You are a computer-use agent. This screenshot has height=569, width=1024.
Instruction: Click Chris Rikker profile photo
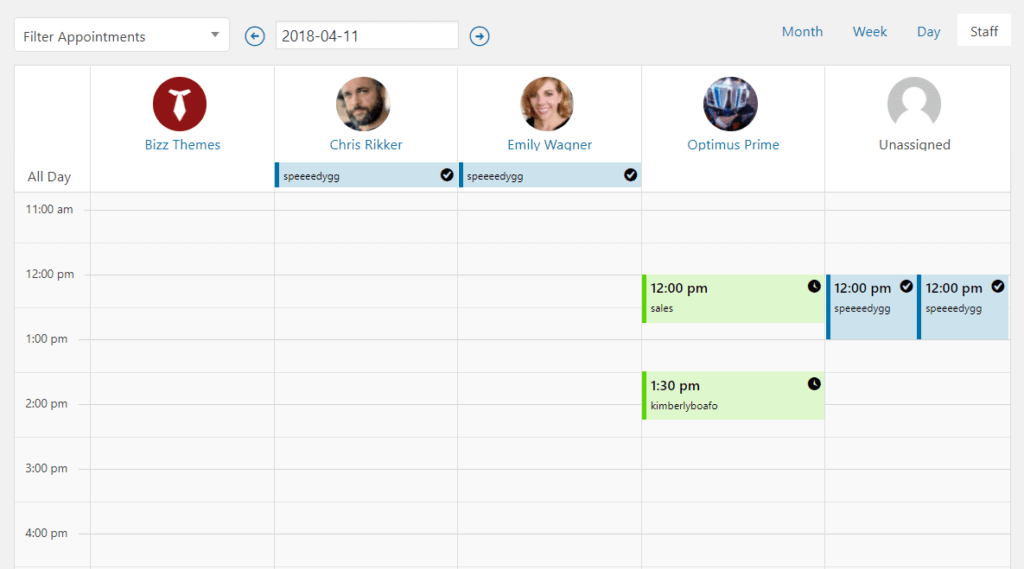tap(363, 104)
